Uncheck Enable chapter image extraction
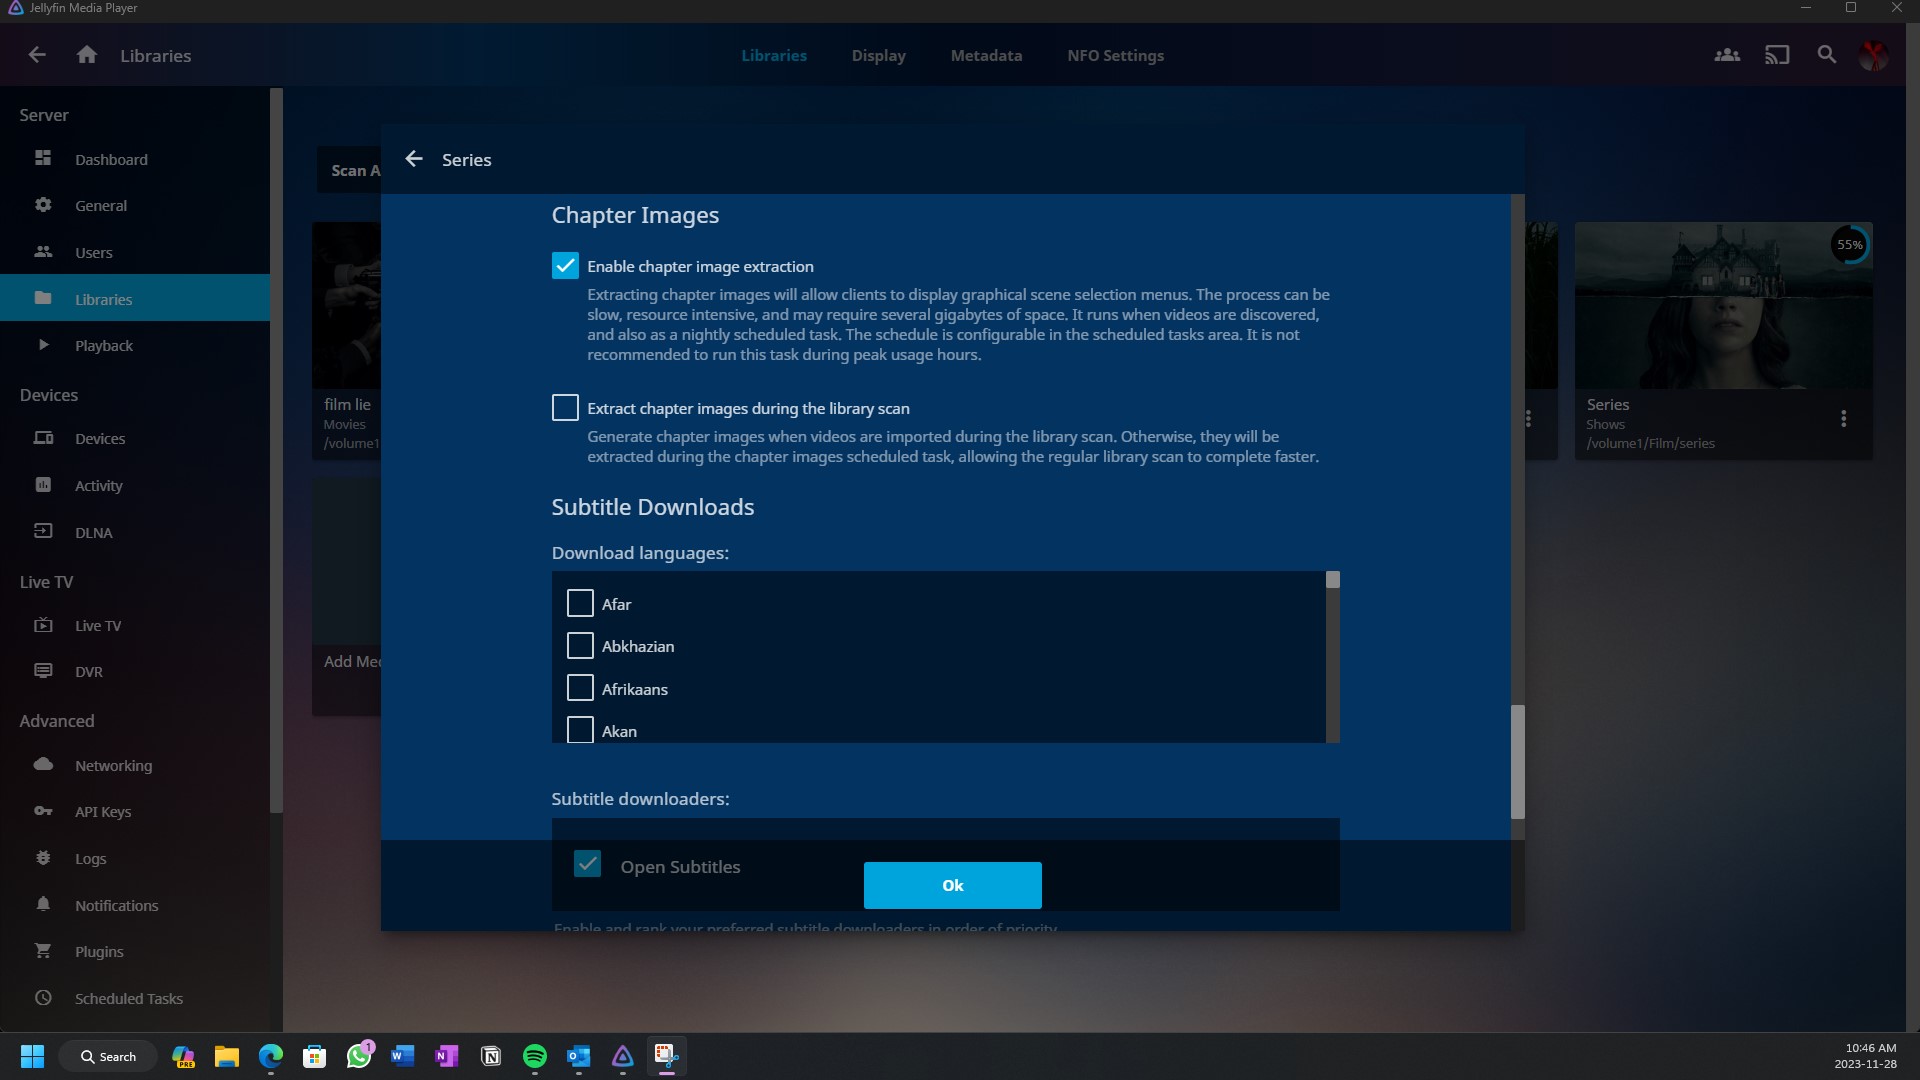Image resolution: width=1920 pixels, height=1080 pixels. tap(565, 266)
